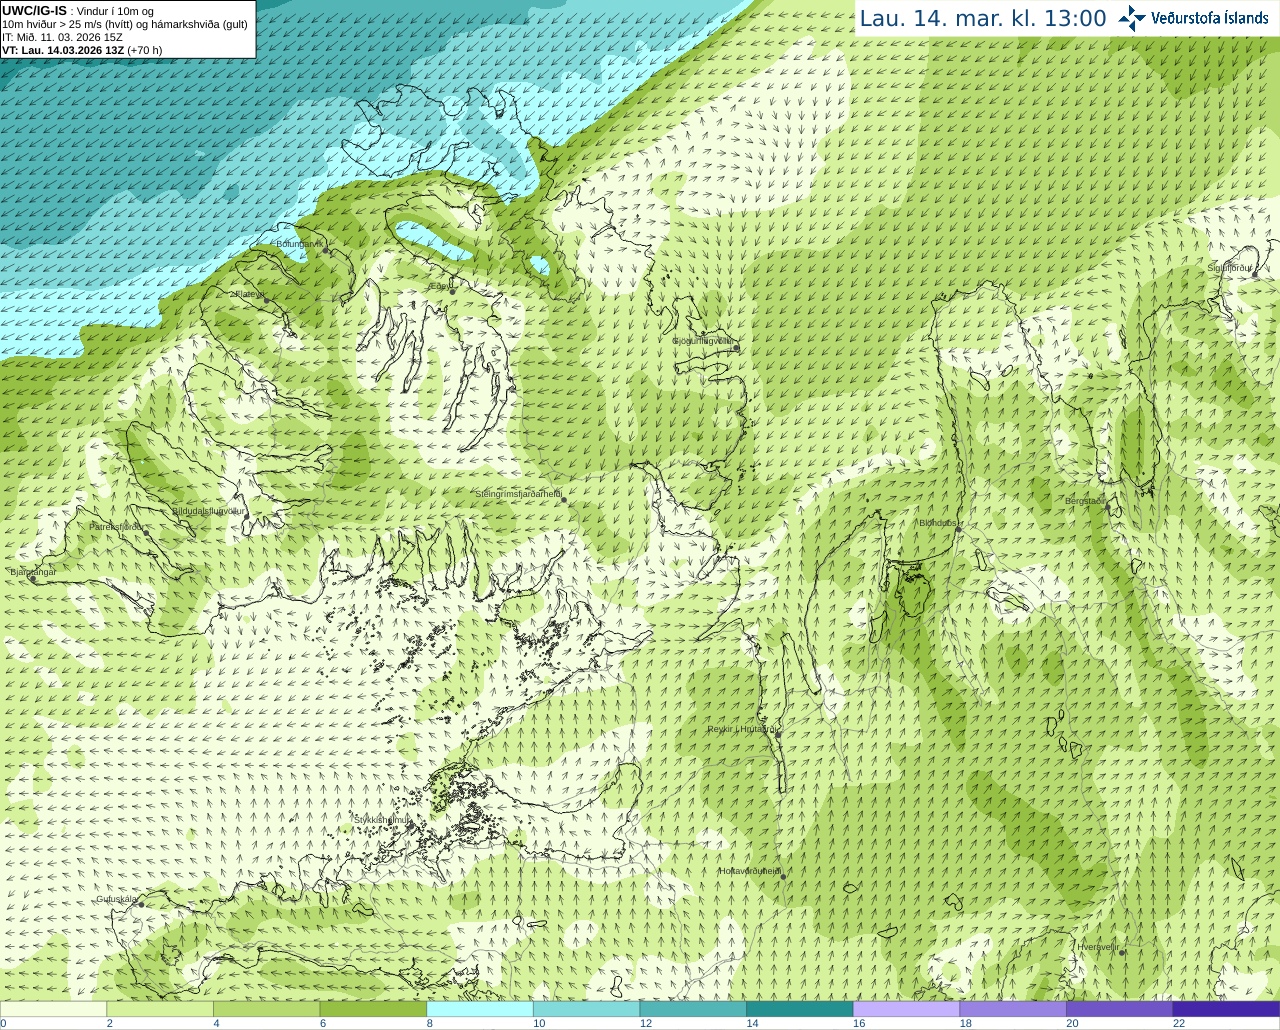
Task: Select the Flateyri station label
Action: 248,294
